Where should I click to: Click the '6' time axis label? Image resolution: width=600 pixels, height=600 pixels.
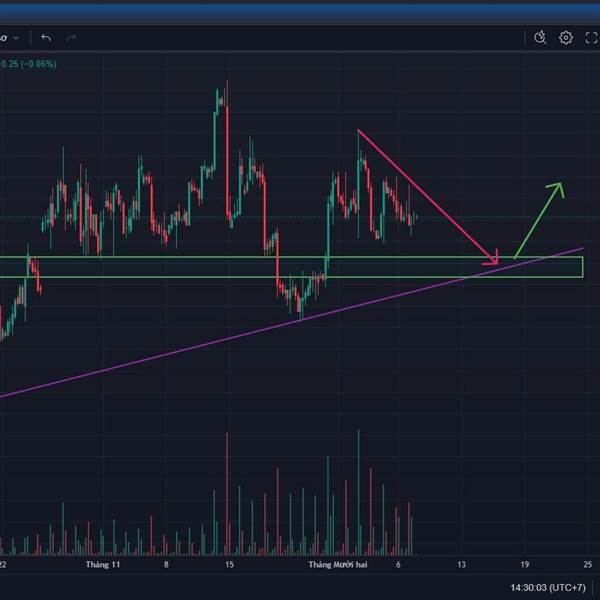point(398,564)
